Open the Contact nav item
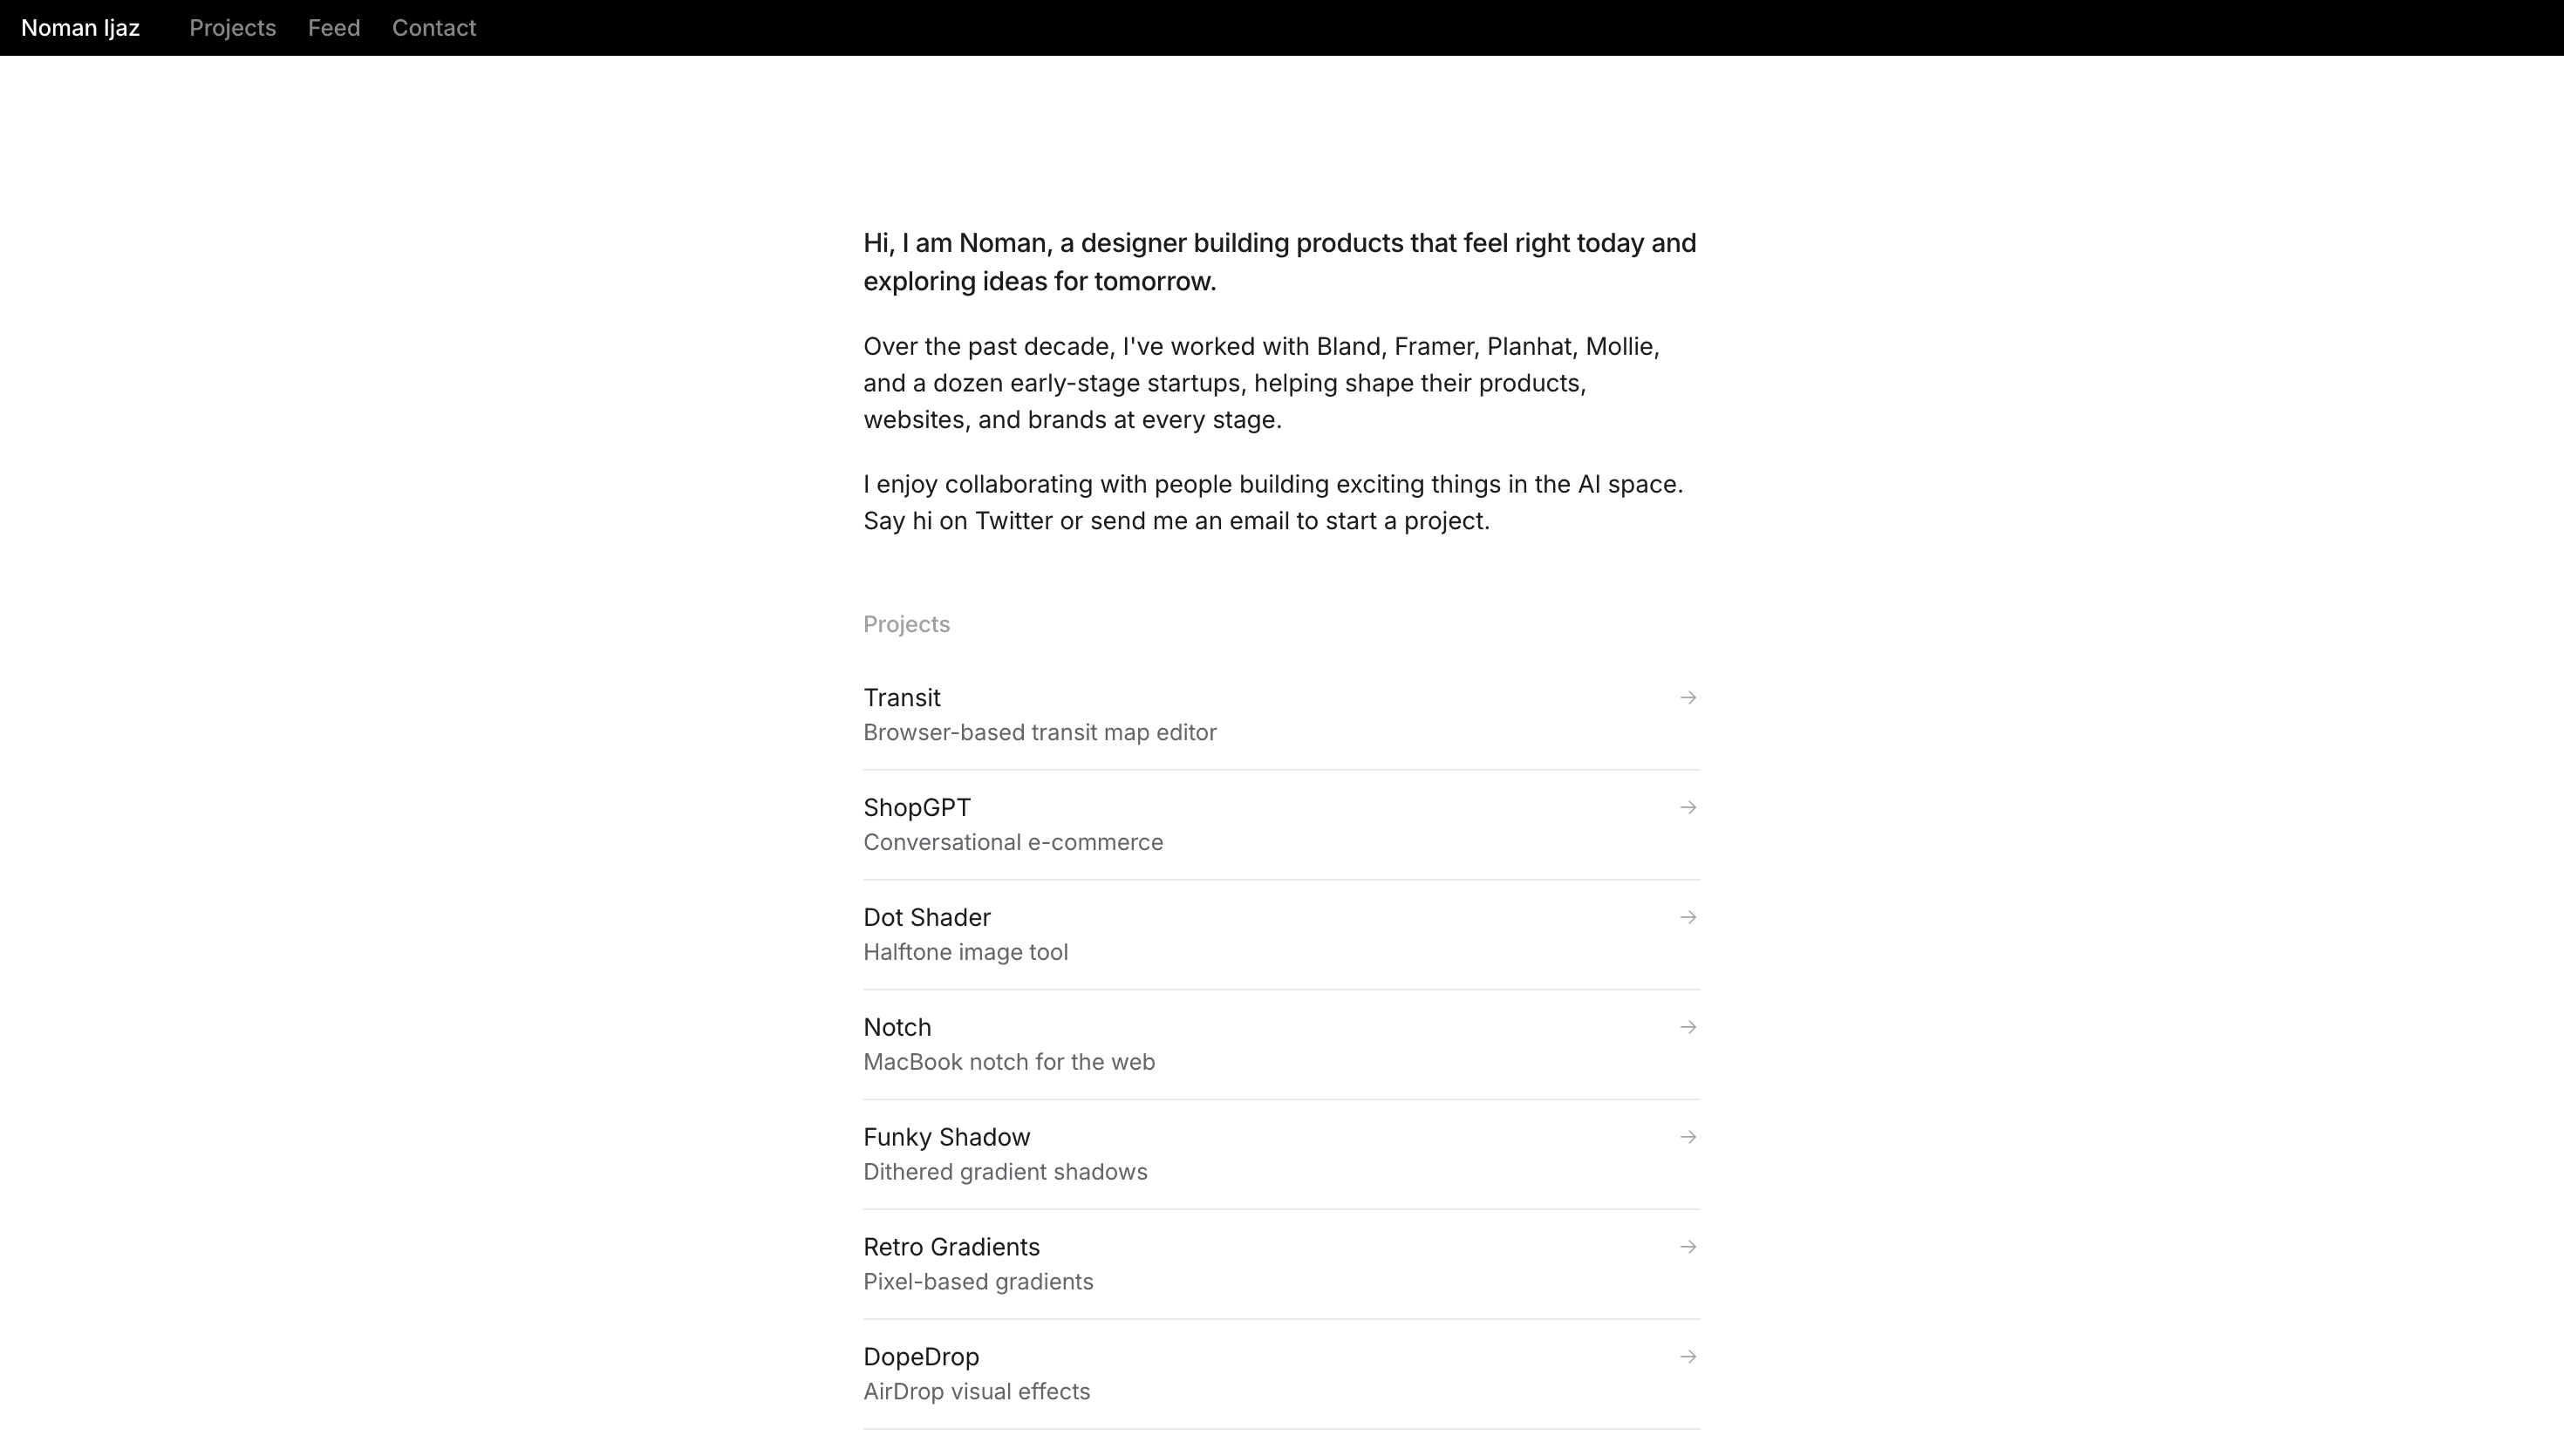The image size is (2564, 1456). click(434, 28)
